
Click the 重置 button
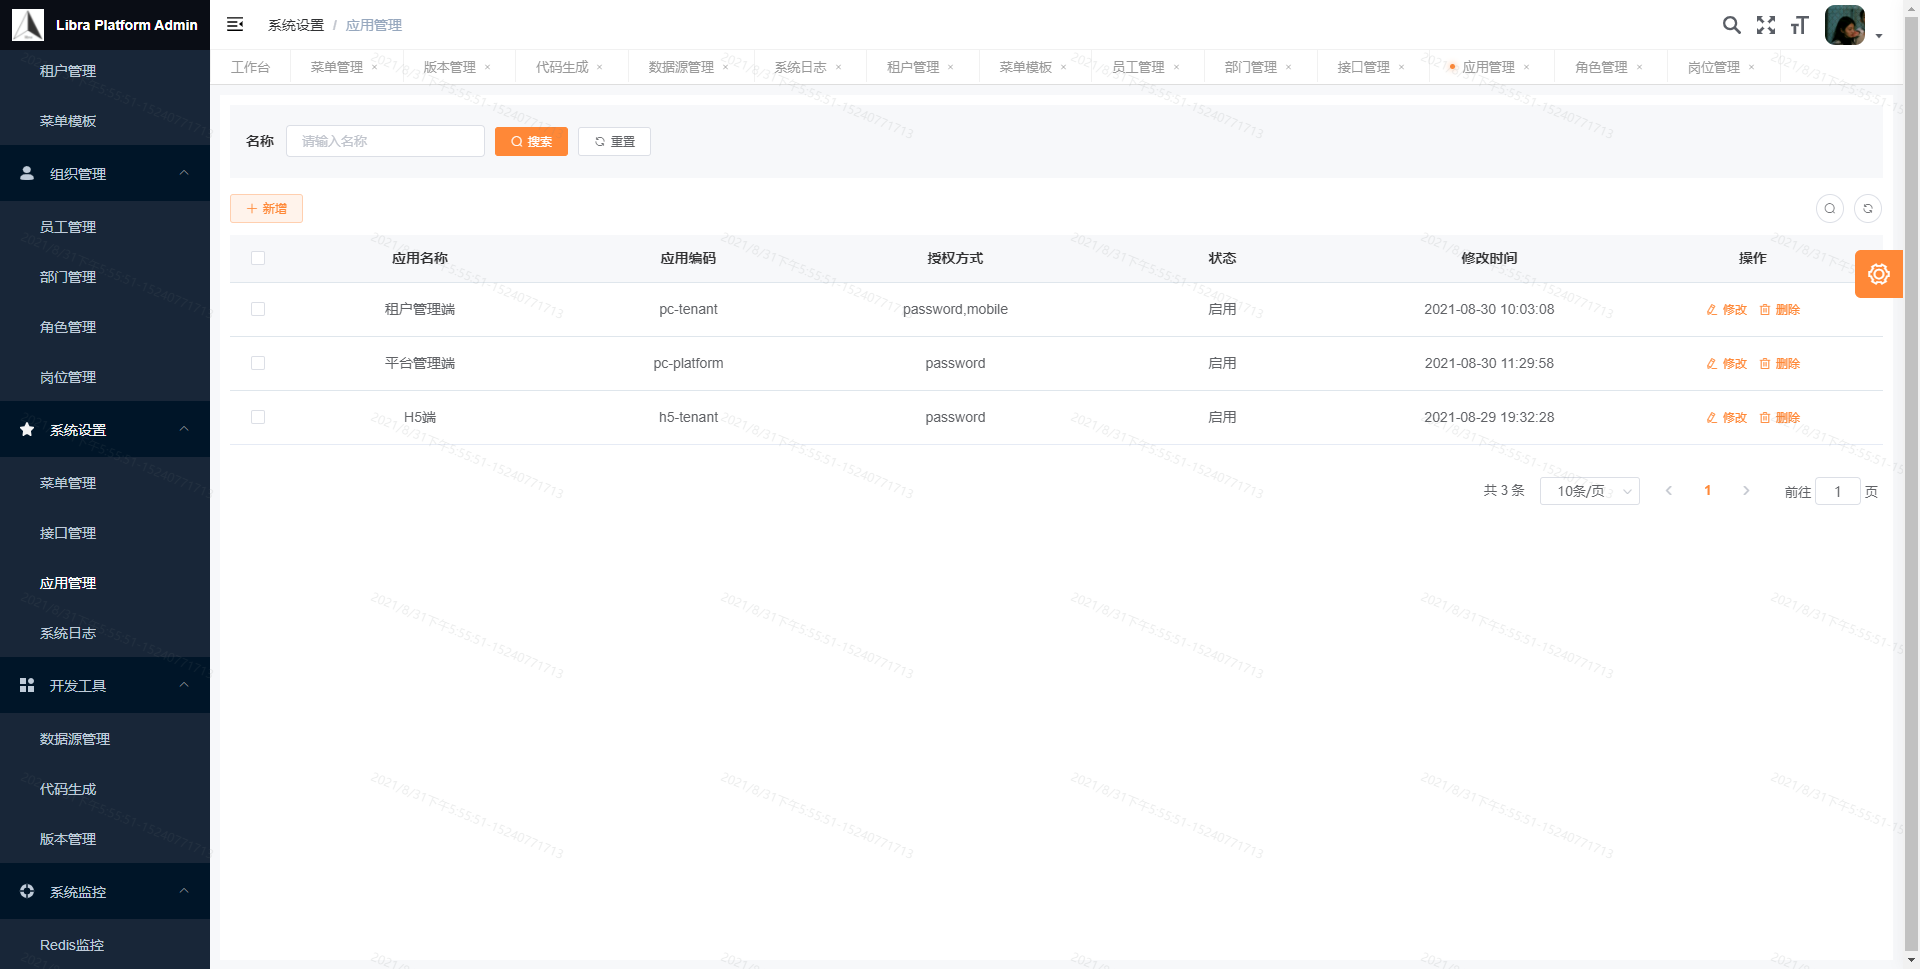[x=614, y=141]
